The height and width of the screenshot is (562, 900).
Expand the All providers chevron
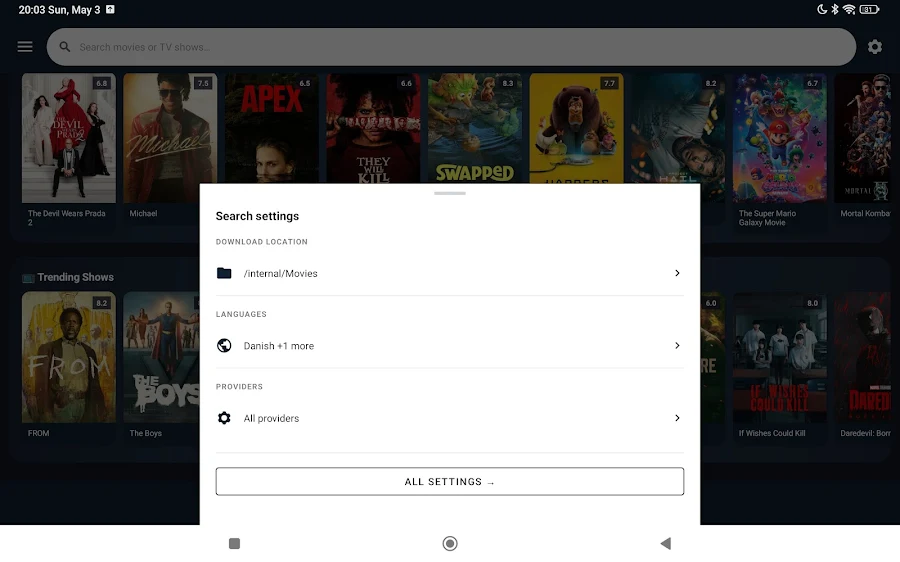[677, 418]
